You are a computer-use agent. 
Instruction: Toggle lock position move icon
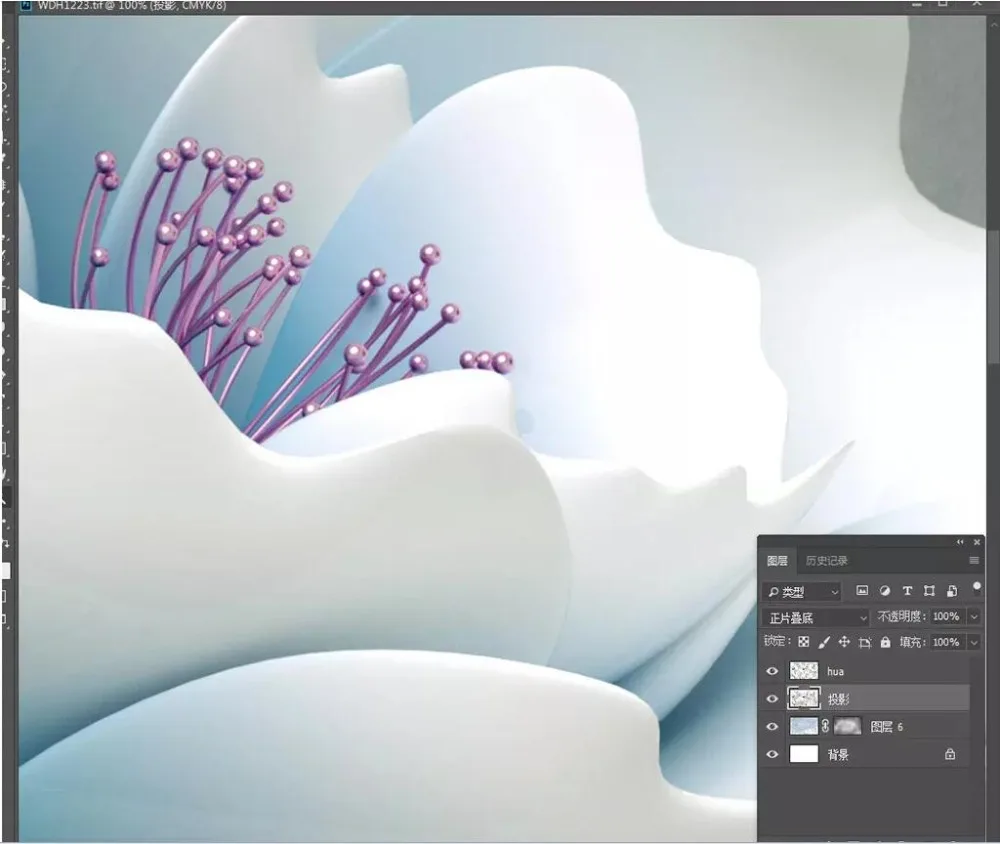click(844, 642)
